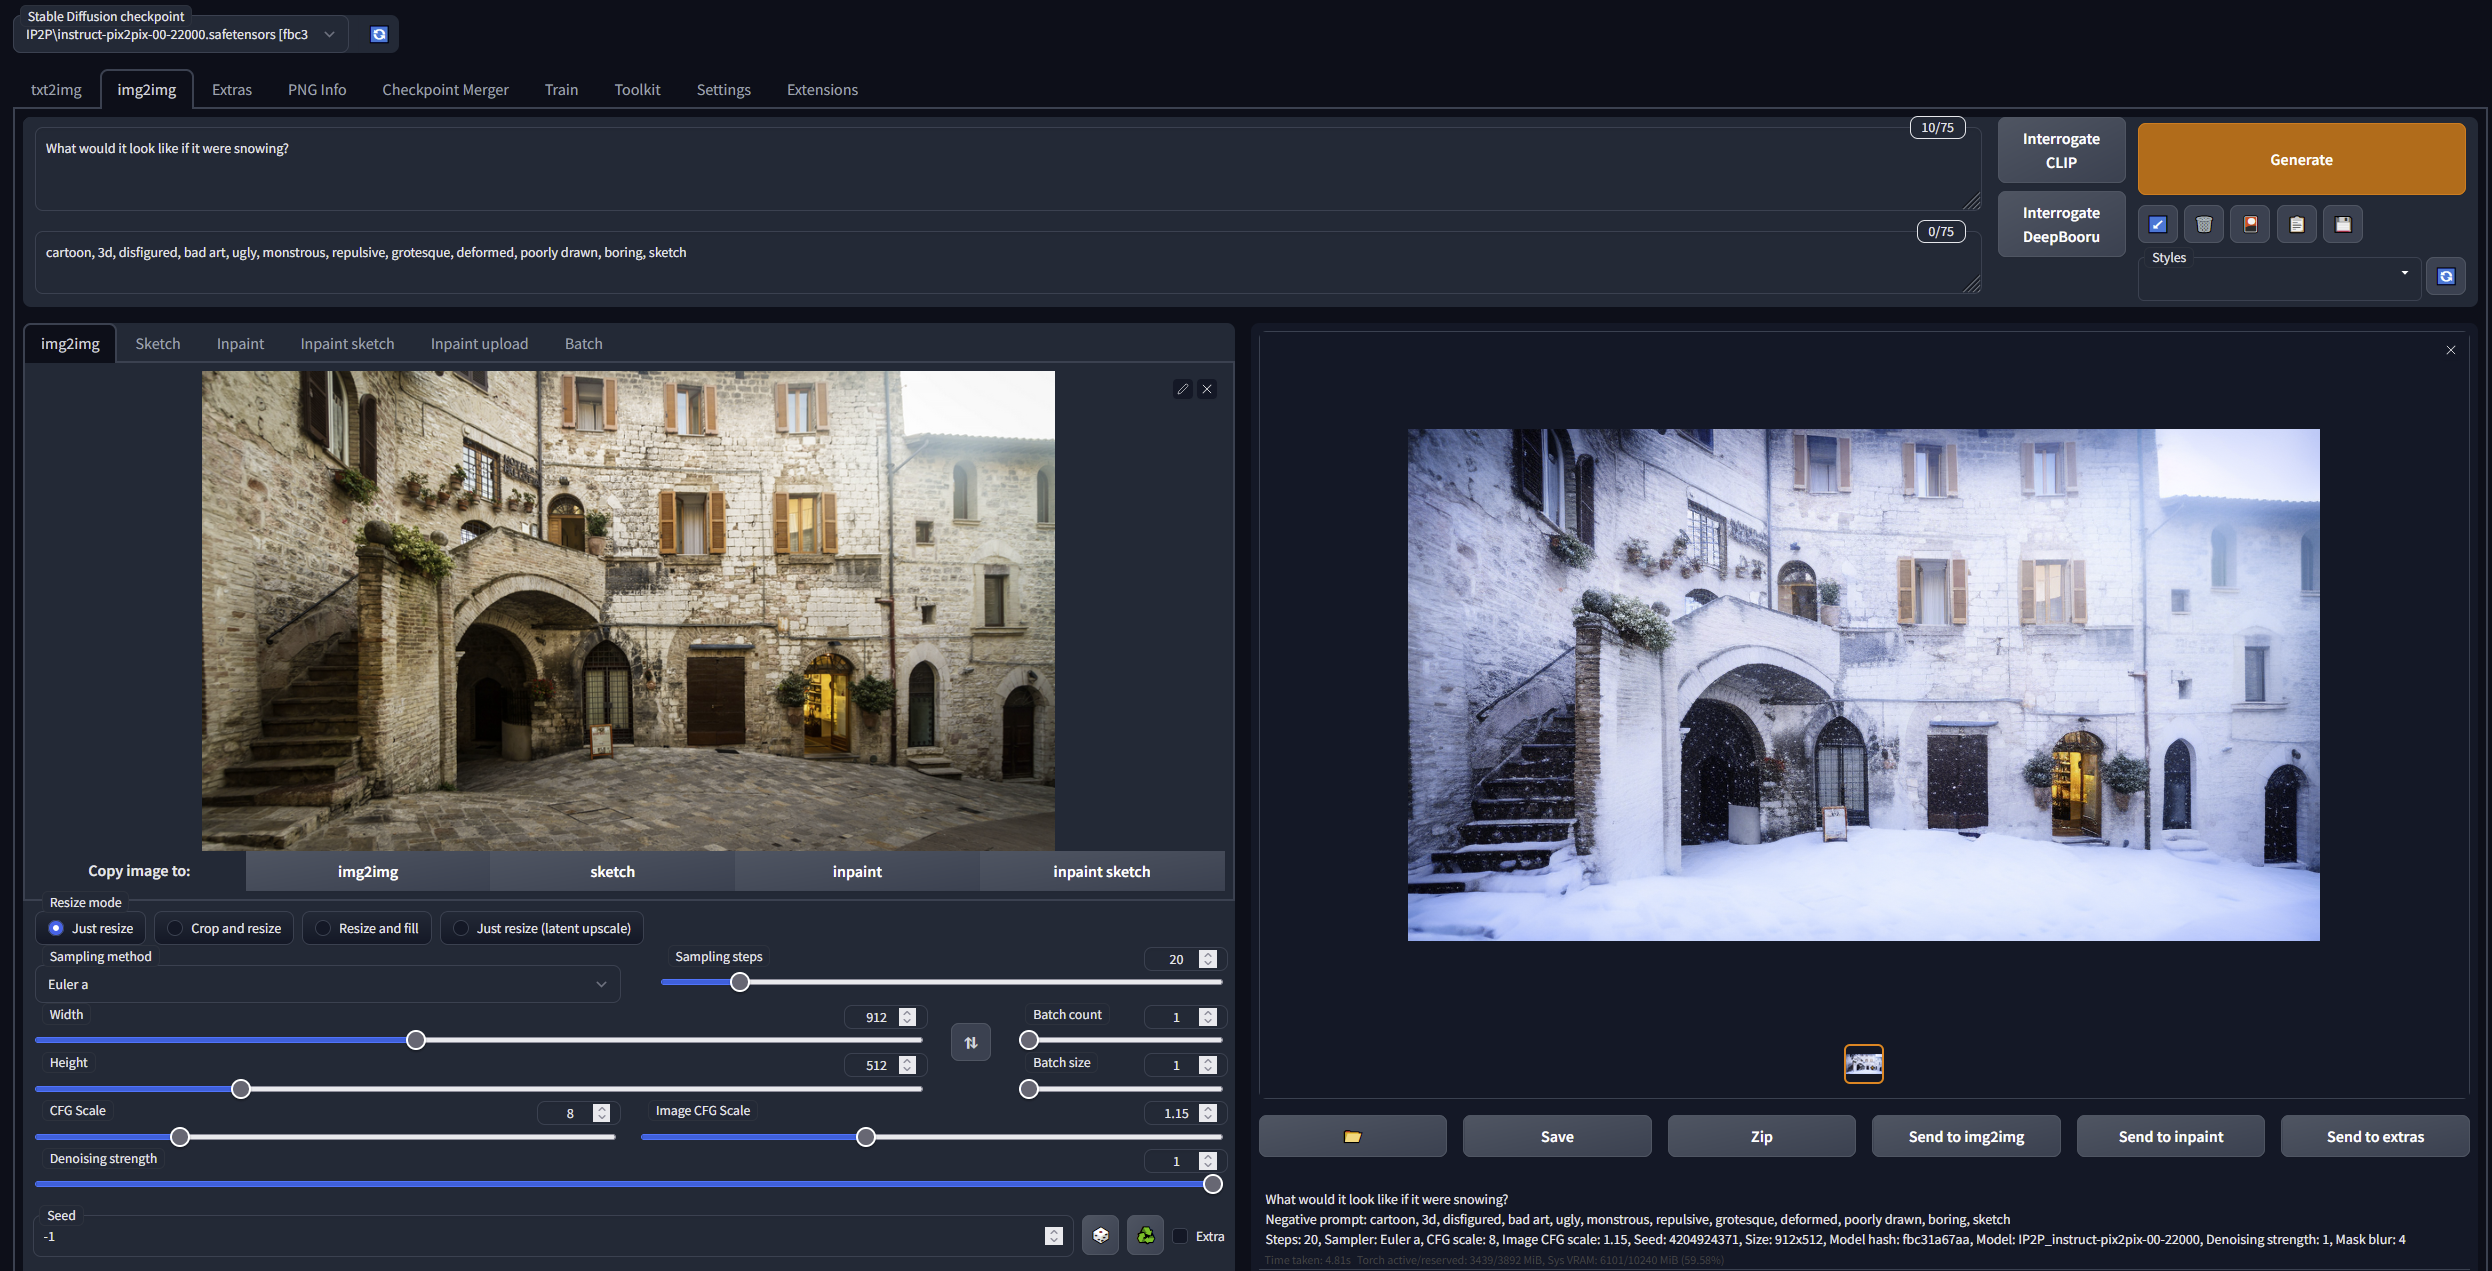
Task: Click the Interrogate DeepBooru button
Action: click(2060, 225)
